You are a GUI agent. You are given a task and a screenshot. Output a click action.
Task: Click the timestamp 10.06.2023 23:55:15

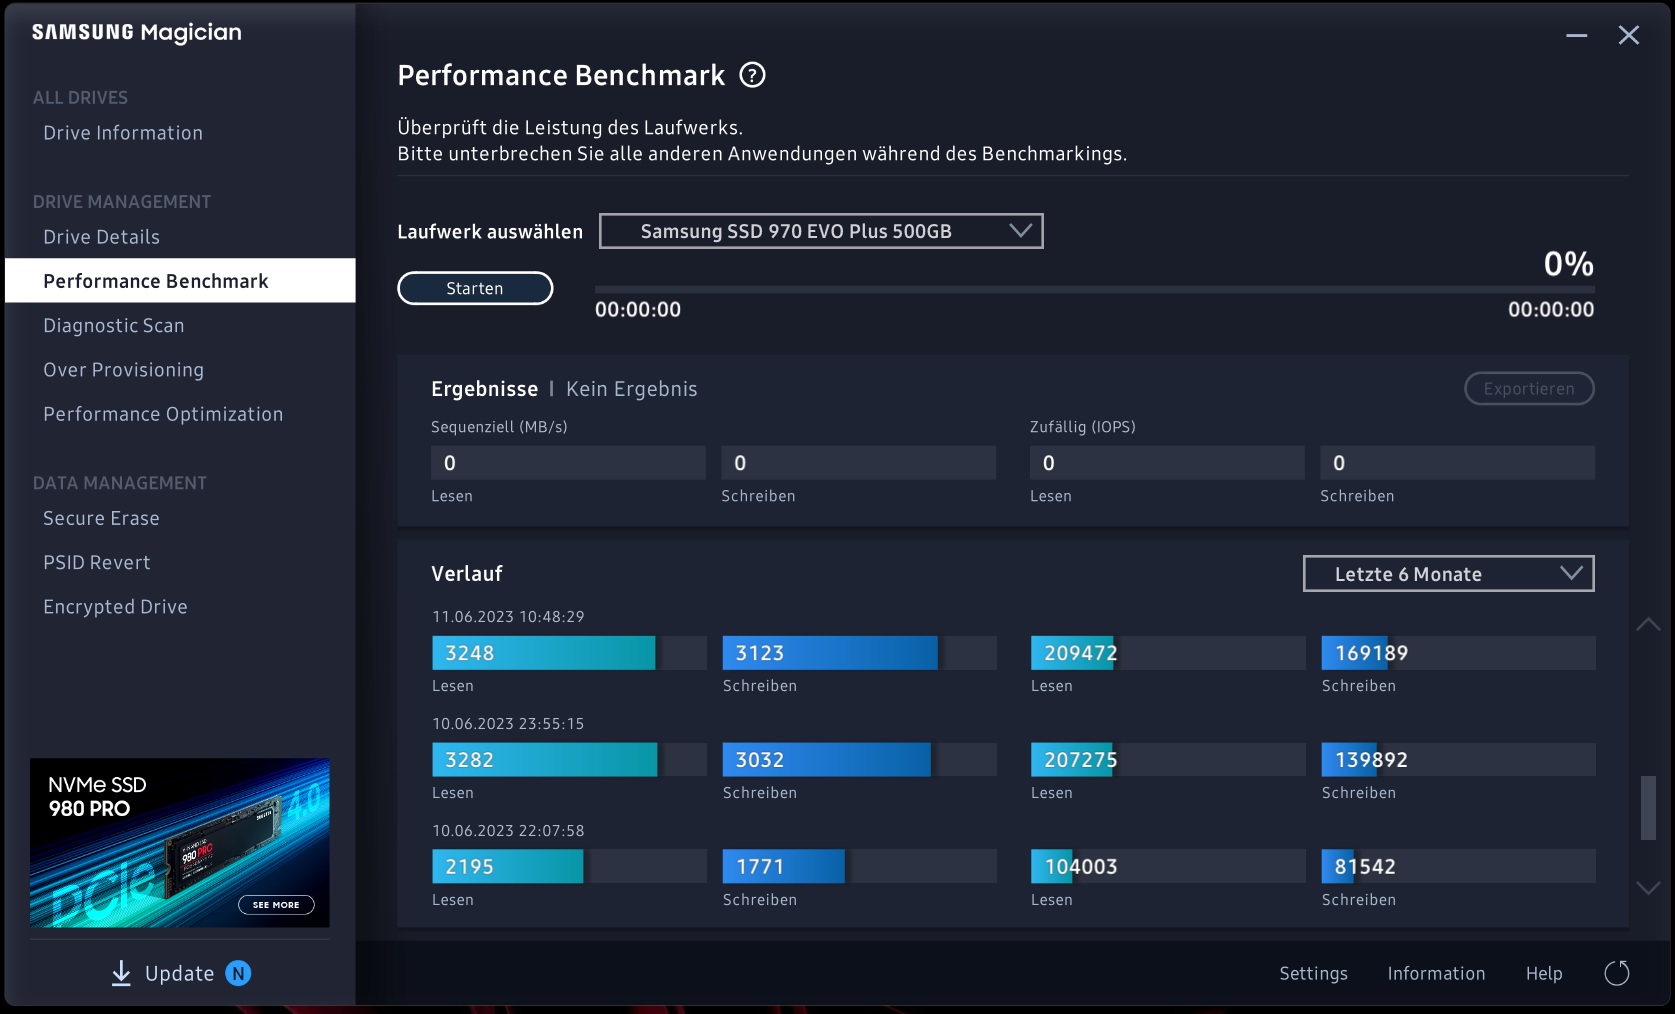pos(508,724)
